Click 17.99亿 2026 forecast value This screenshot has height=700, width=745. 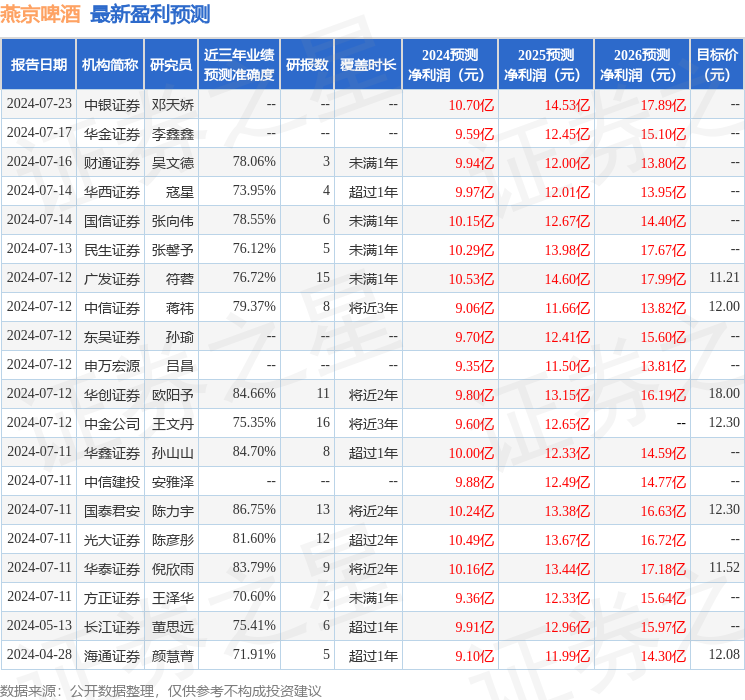pyautogui.click(x=663, y=278)
